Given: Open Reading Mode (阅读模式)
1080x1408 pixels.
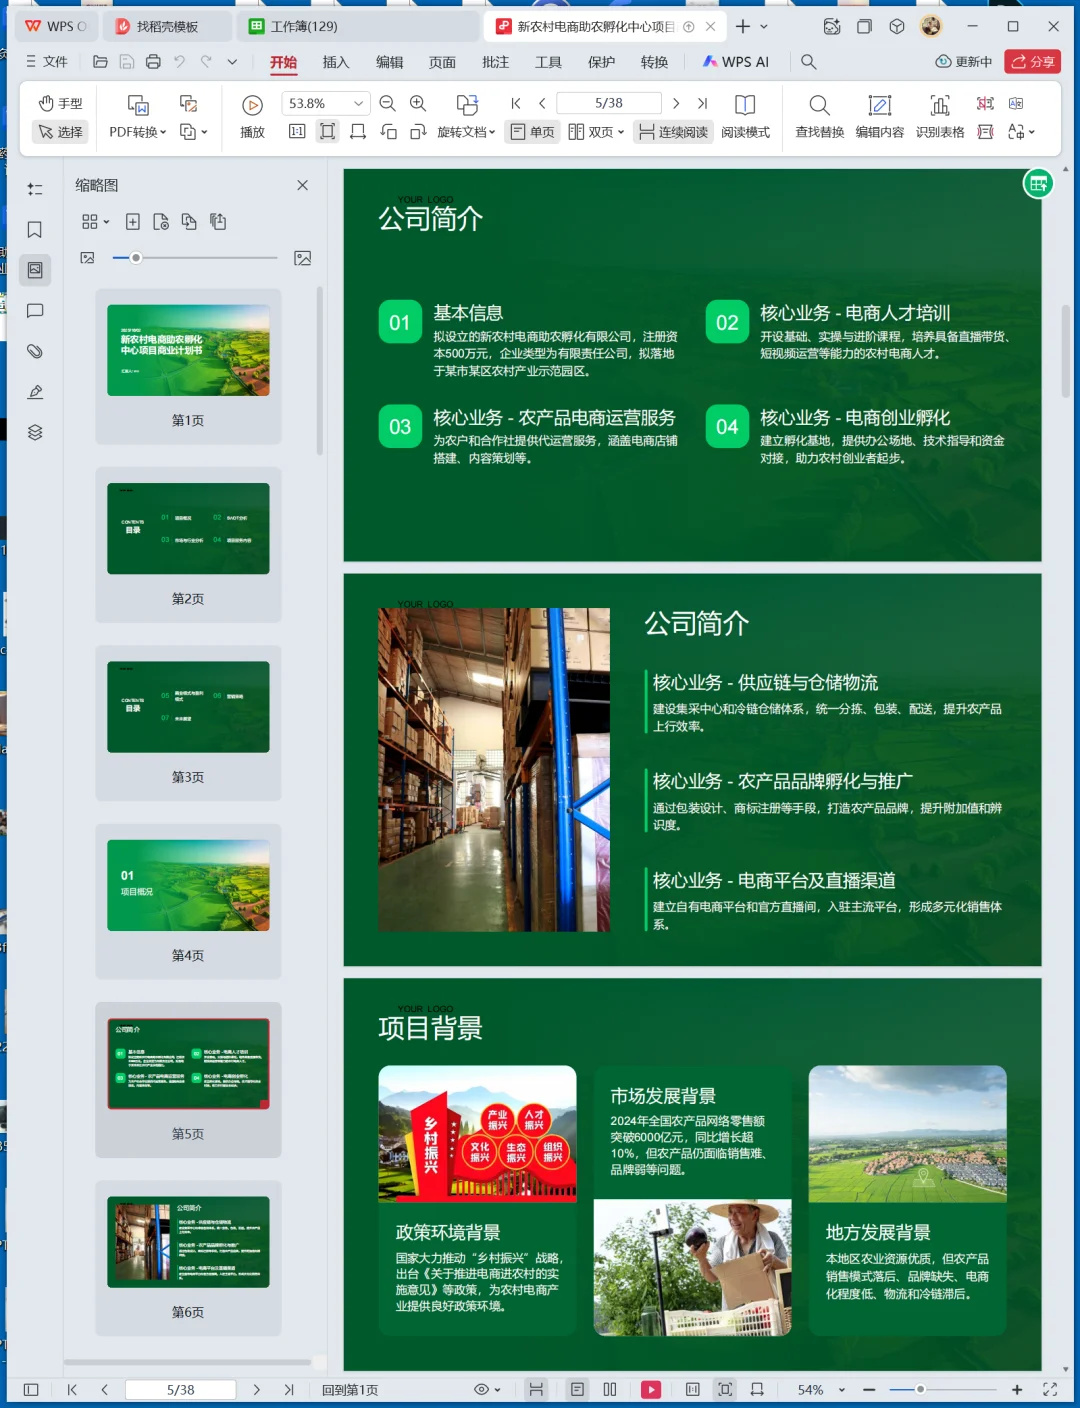Looking at the screenshot, I should (745, 116).
